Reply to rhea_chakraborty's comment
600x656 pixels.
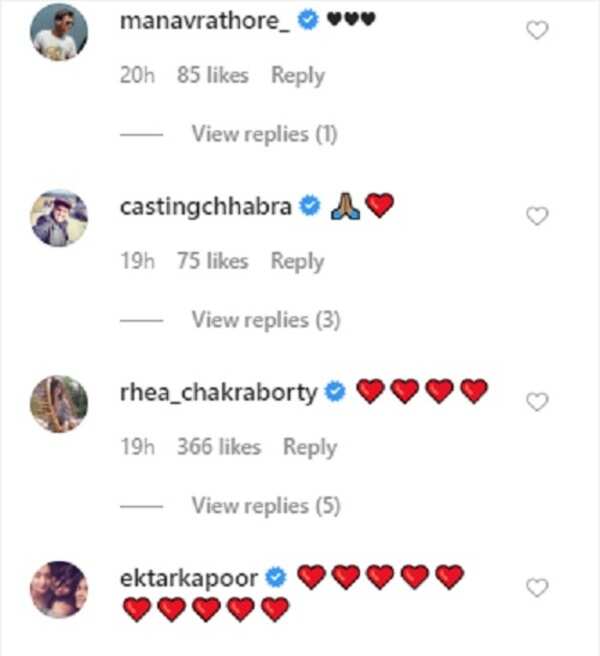309,447
